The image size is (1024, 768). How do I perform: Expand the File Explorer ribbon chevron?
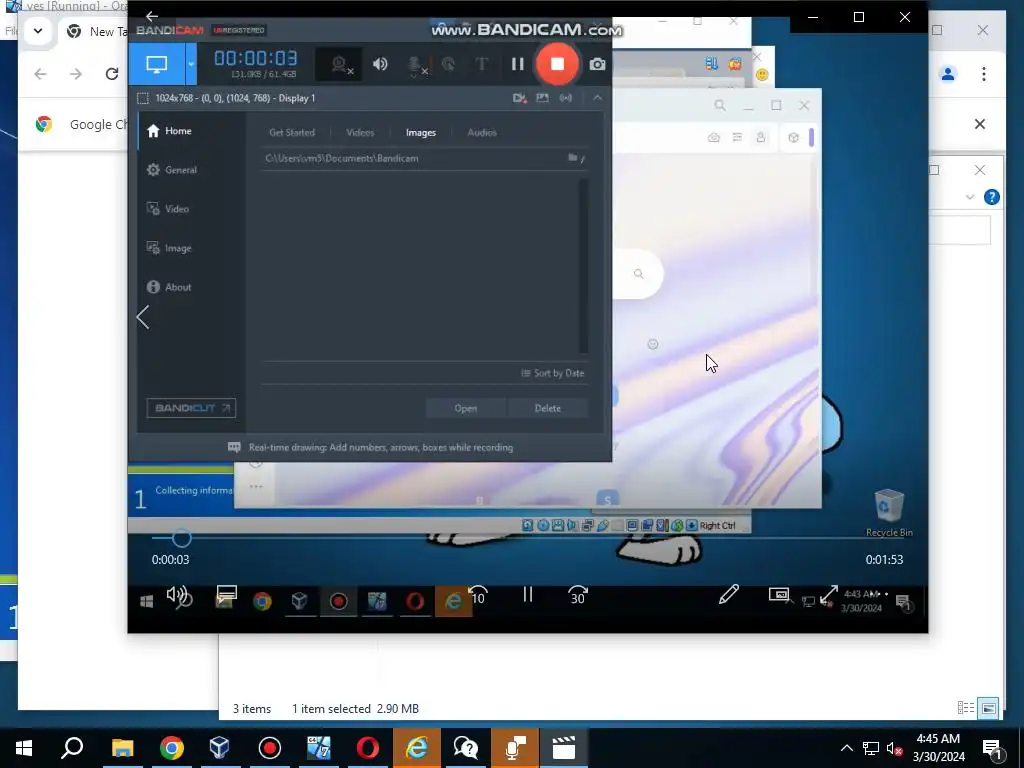[x=970, y=197]
